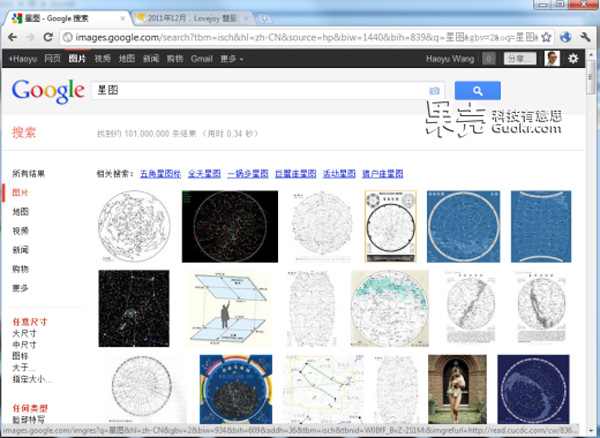This screenshot has width=600, height=438.
Task: Click the Google logo
Action: [47, 91]
